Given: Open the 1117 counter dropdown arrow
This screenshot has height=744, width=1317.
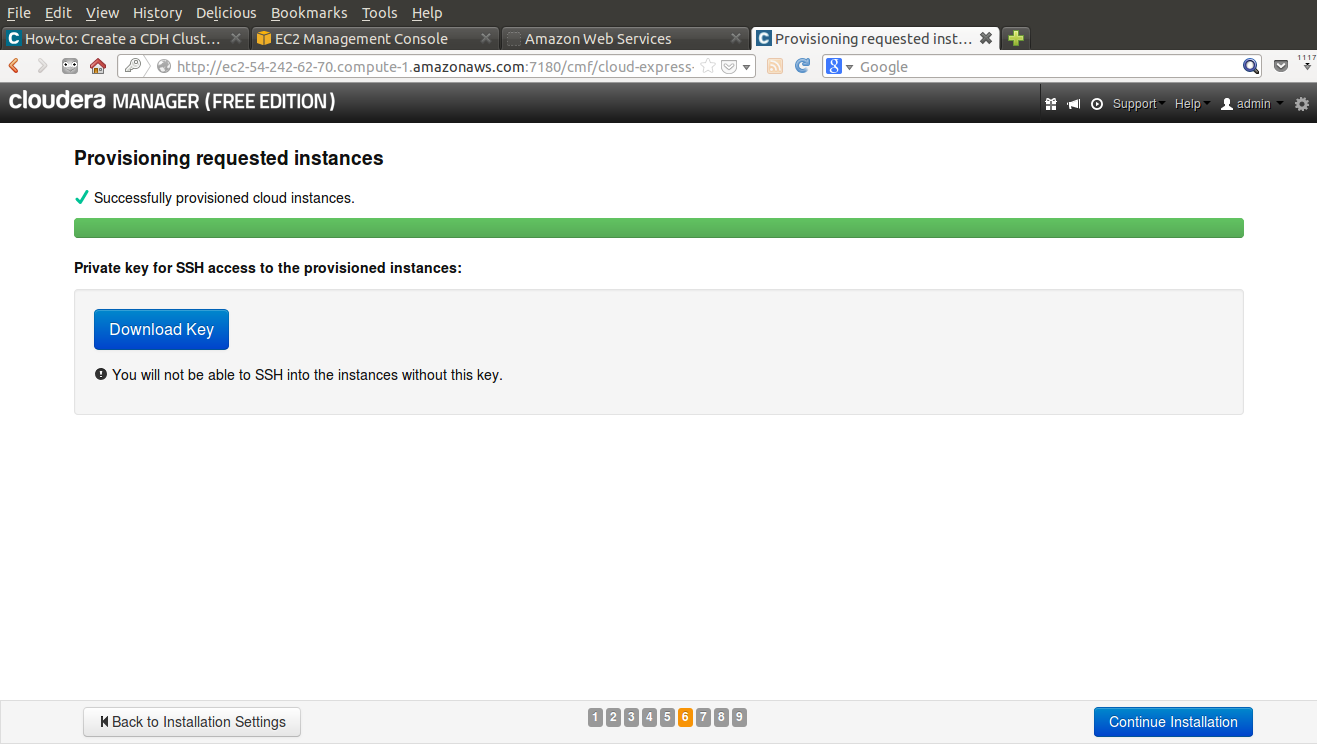Looking at the screenshot, I should tap(1306, 68).
